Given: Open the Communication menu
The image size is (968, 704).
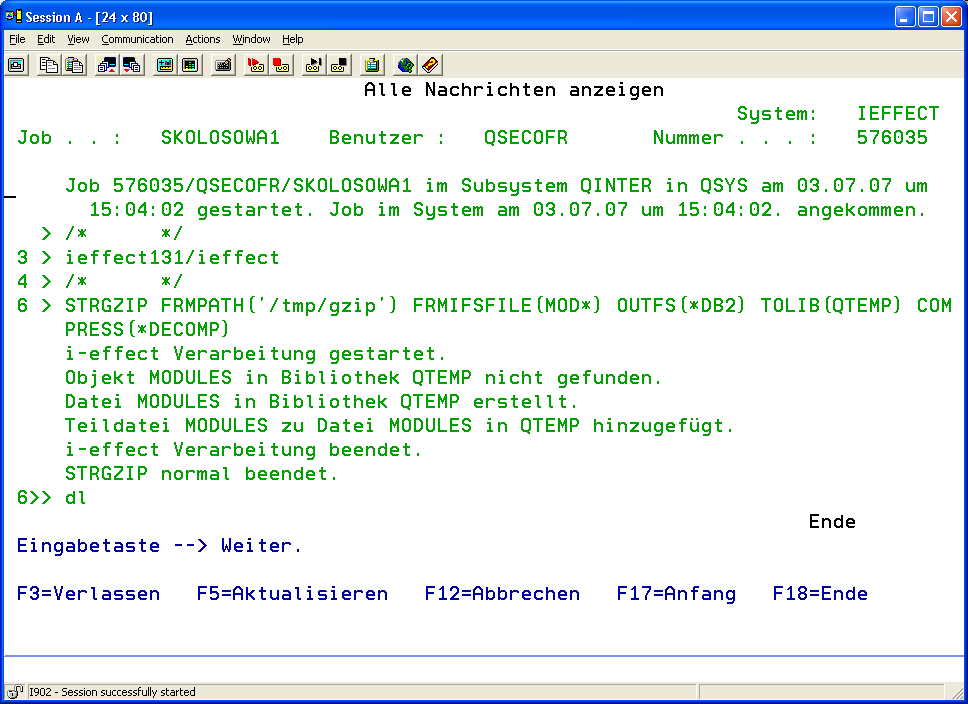Looking at the screenshot, I should tap(137, 39).
